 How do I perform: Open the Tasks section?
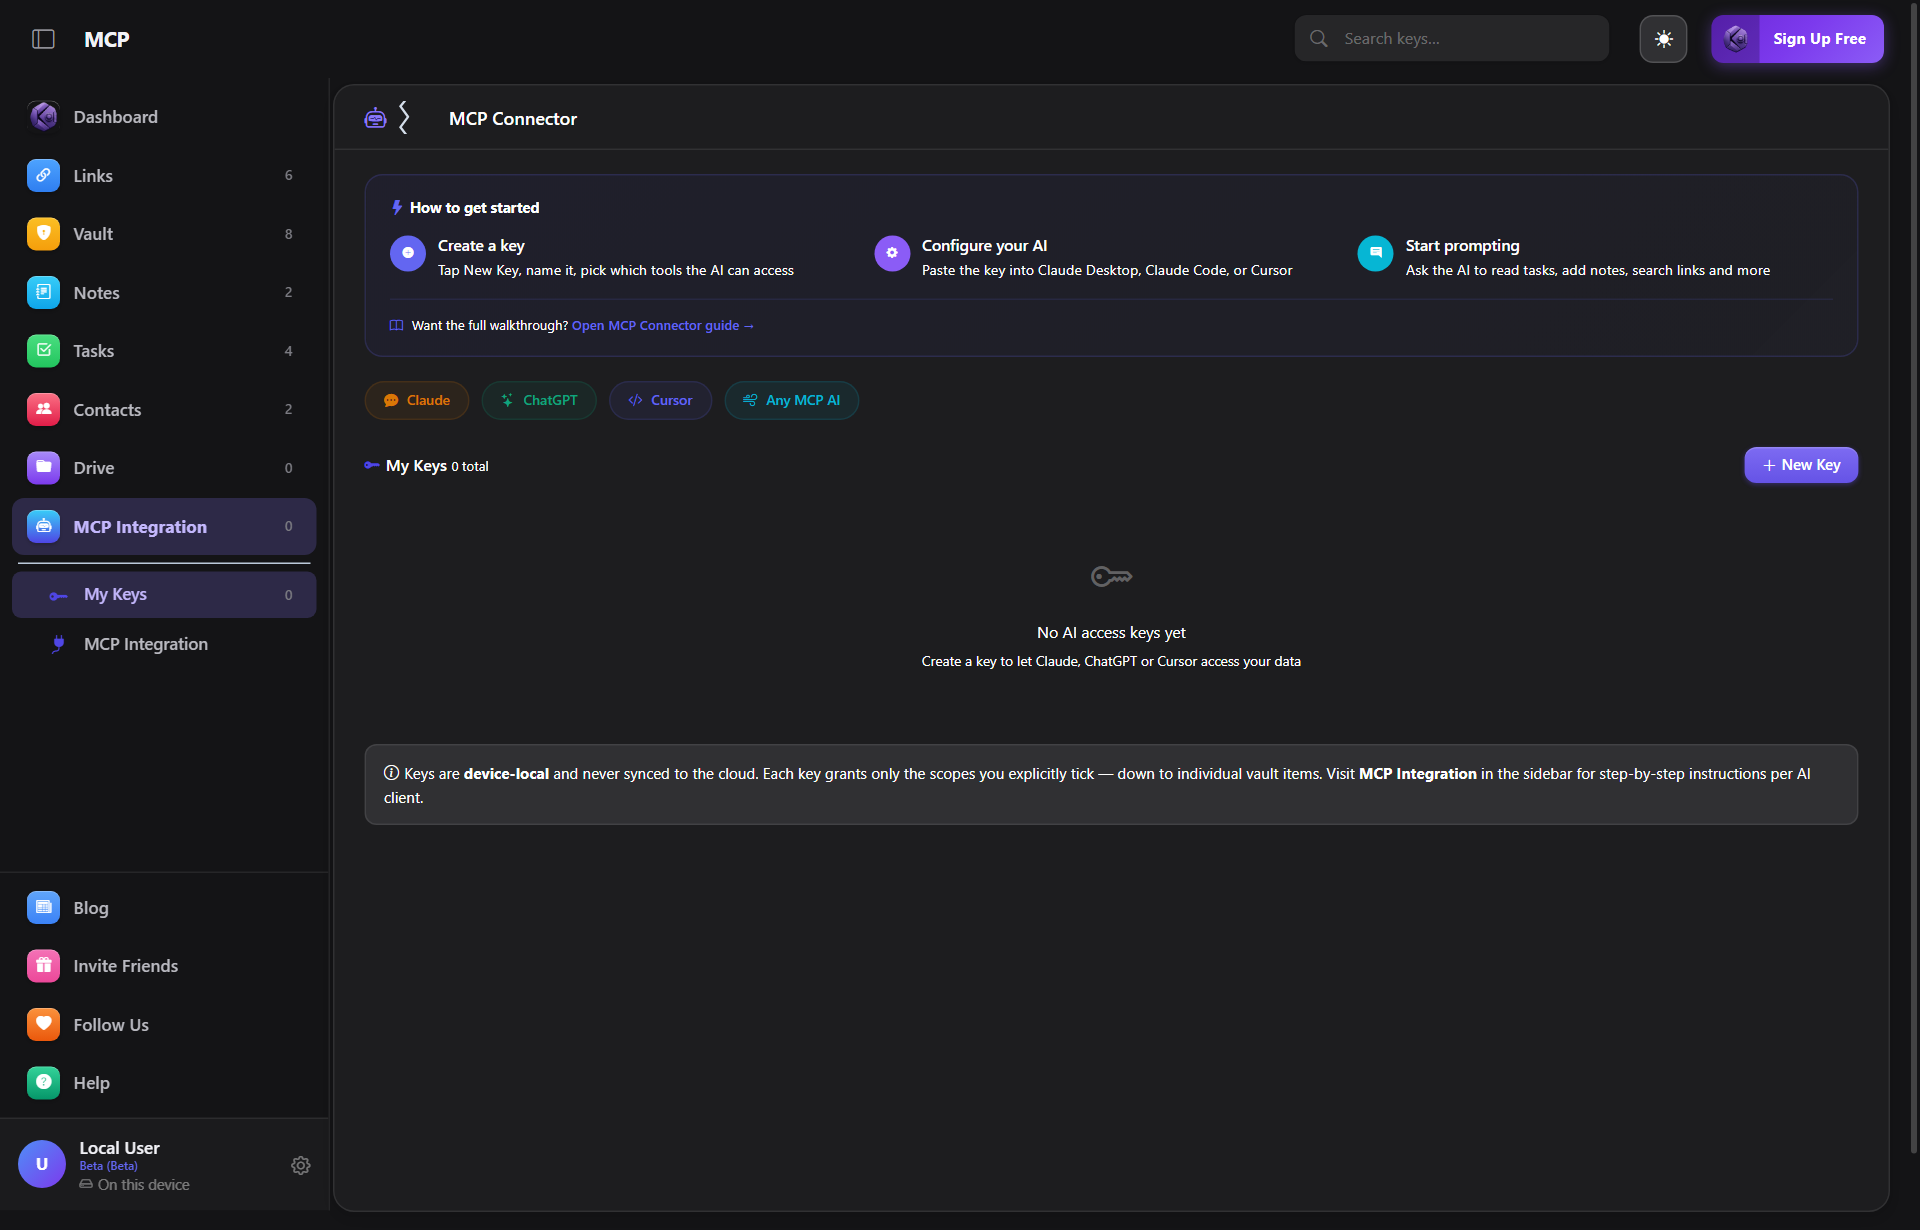tap(164, 351)
